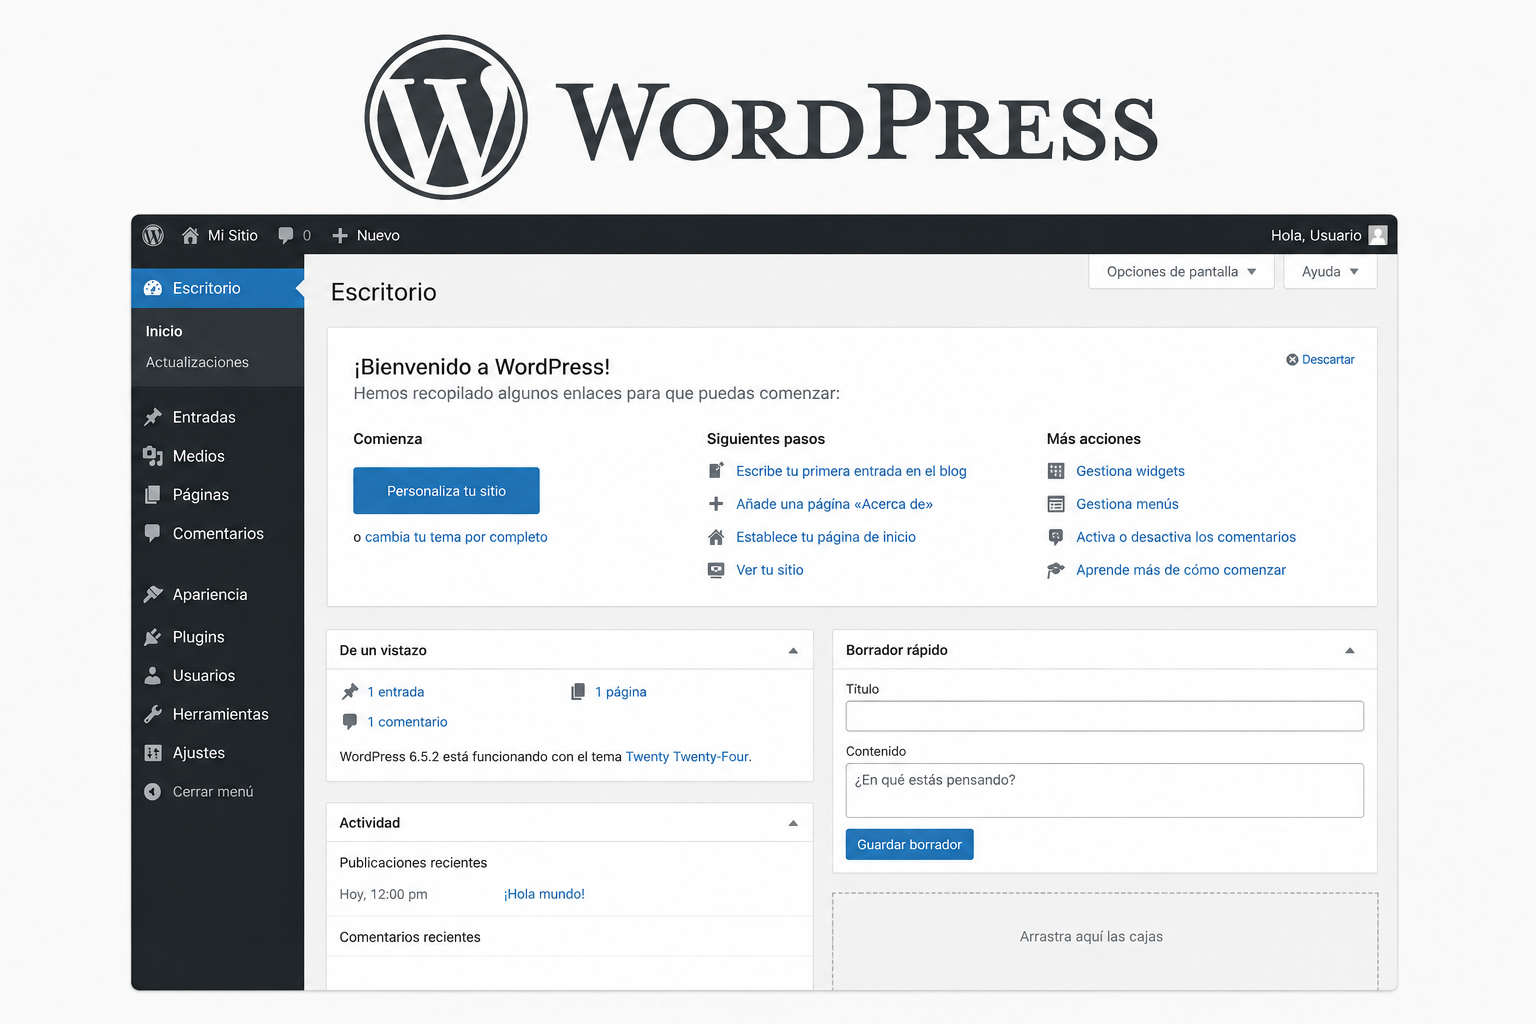1536x1024 pixels.
Task: Open Hola, Usuario account menu
Action: pyautogui.click(x=1329, y=235)
